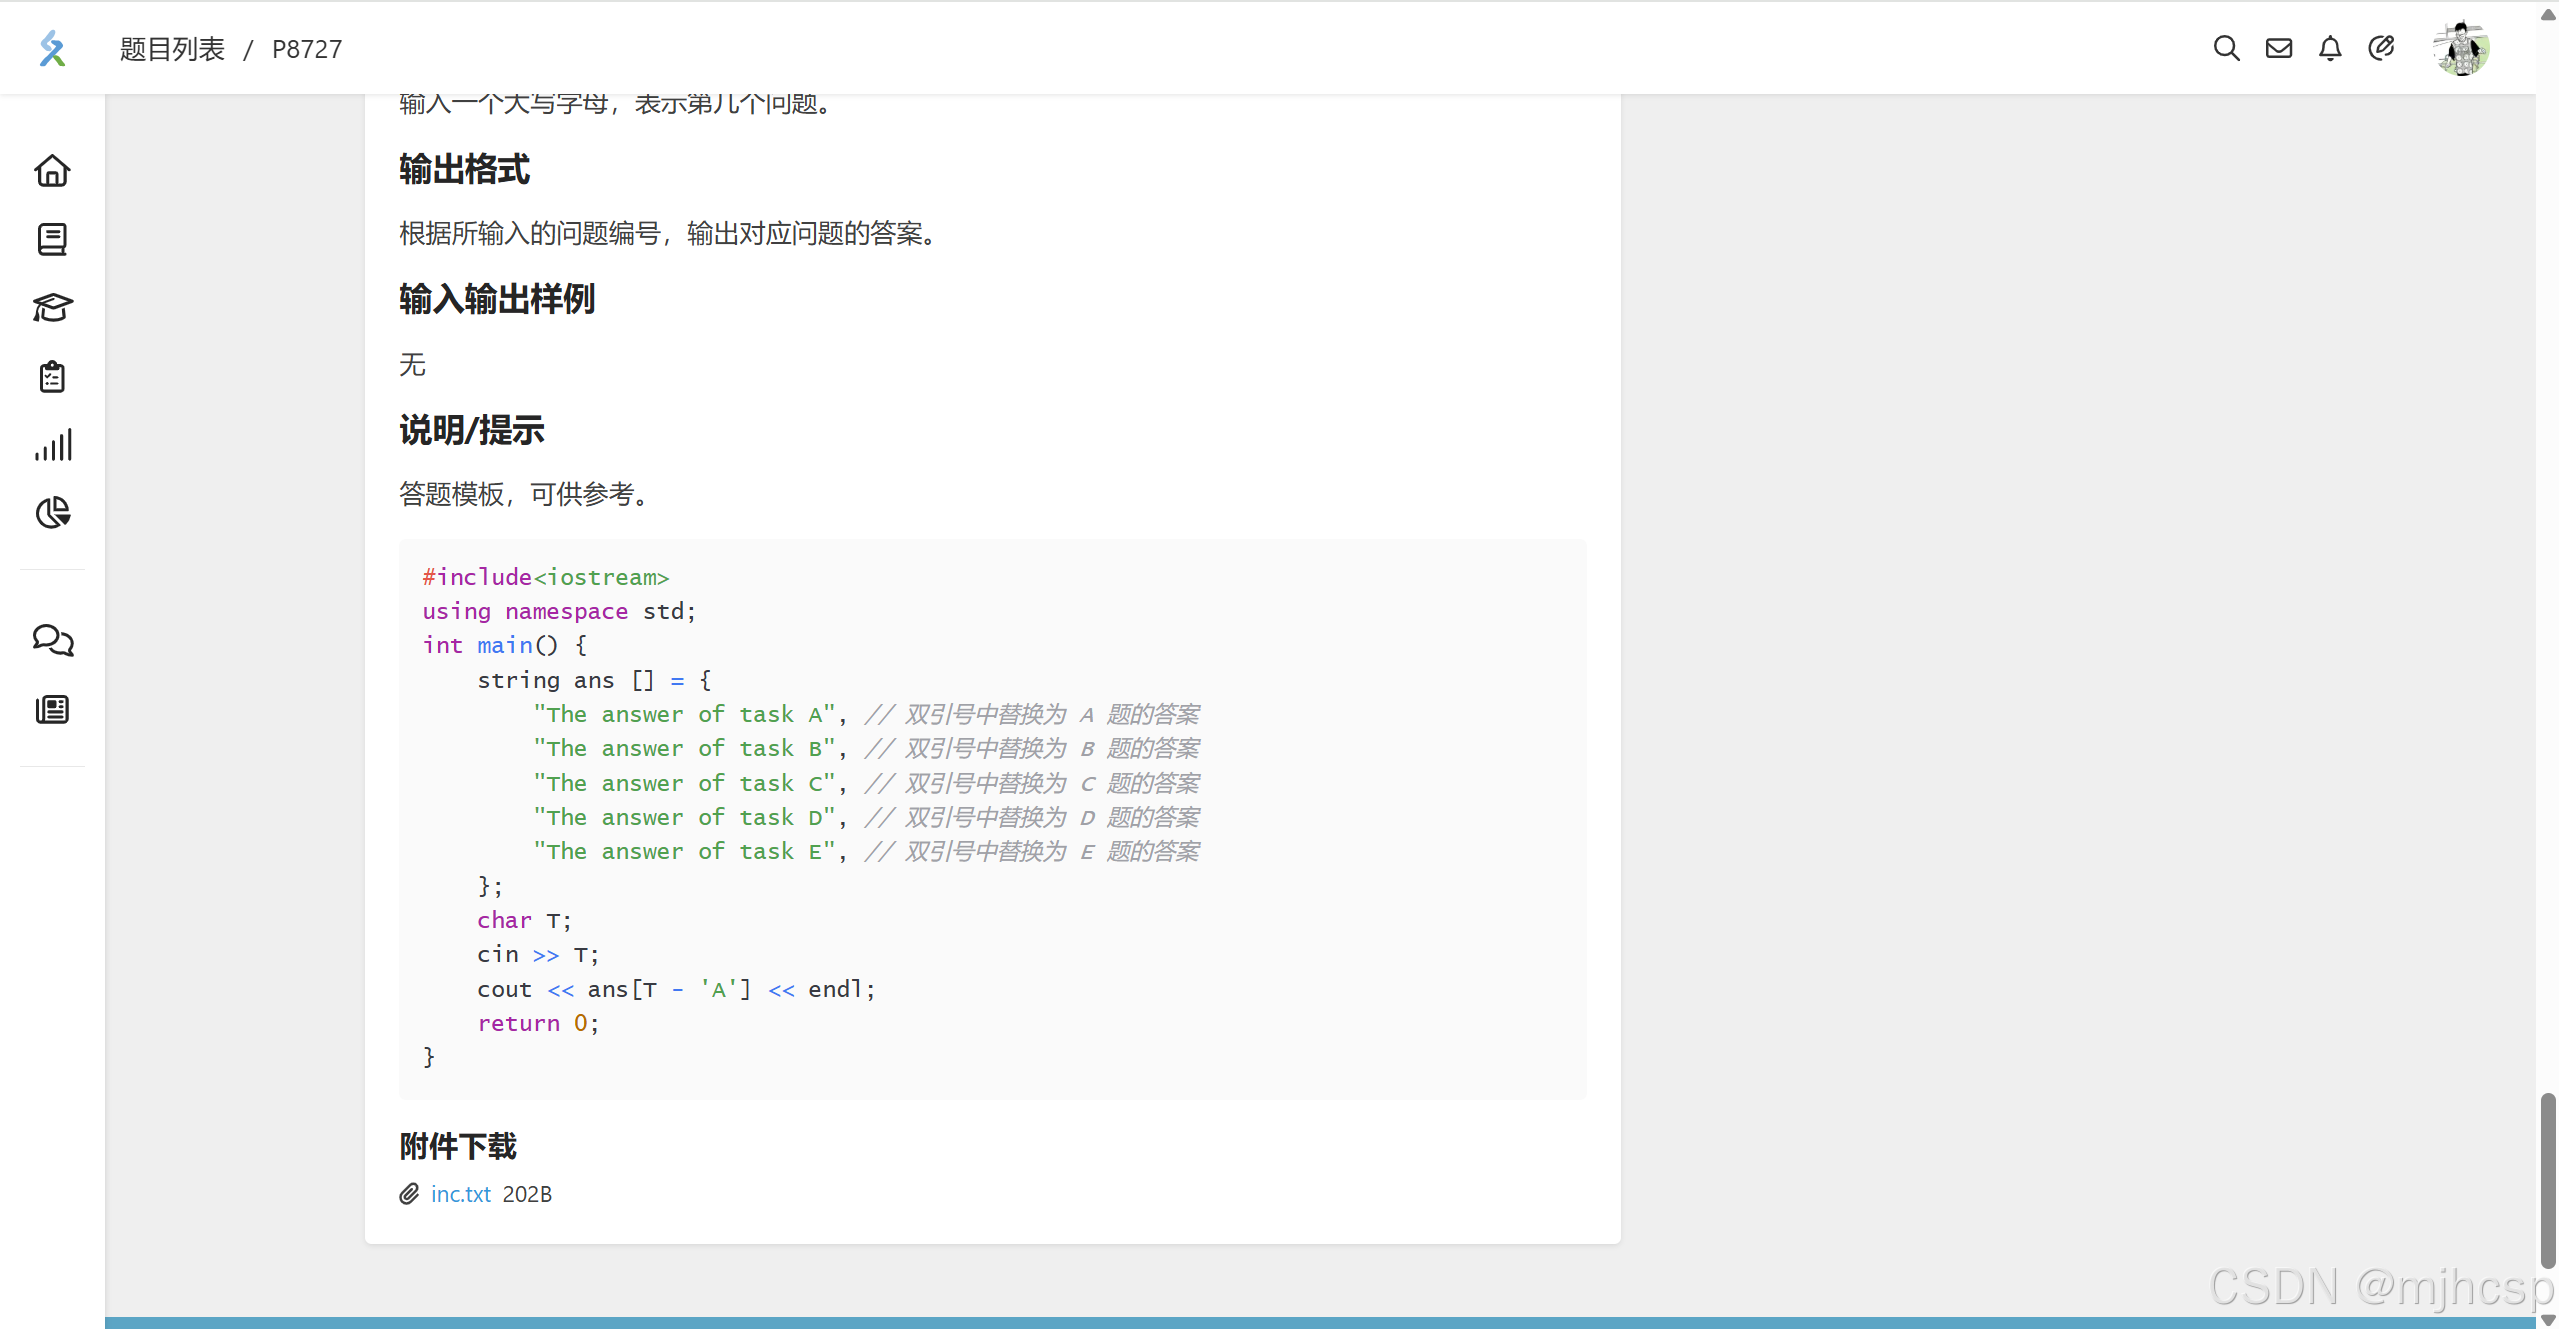The height and width of the screenshot is (1329, 2559).
Task: Click the pen edit icon in header
Action: point(2381,48)
